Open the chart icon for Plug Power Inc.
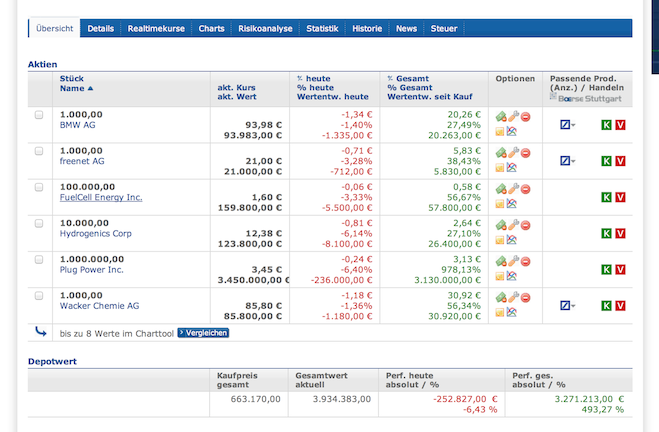Image resolution: width=659 pixels, height=432 pixels. coord(512,275)
